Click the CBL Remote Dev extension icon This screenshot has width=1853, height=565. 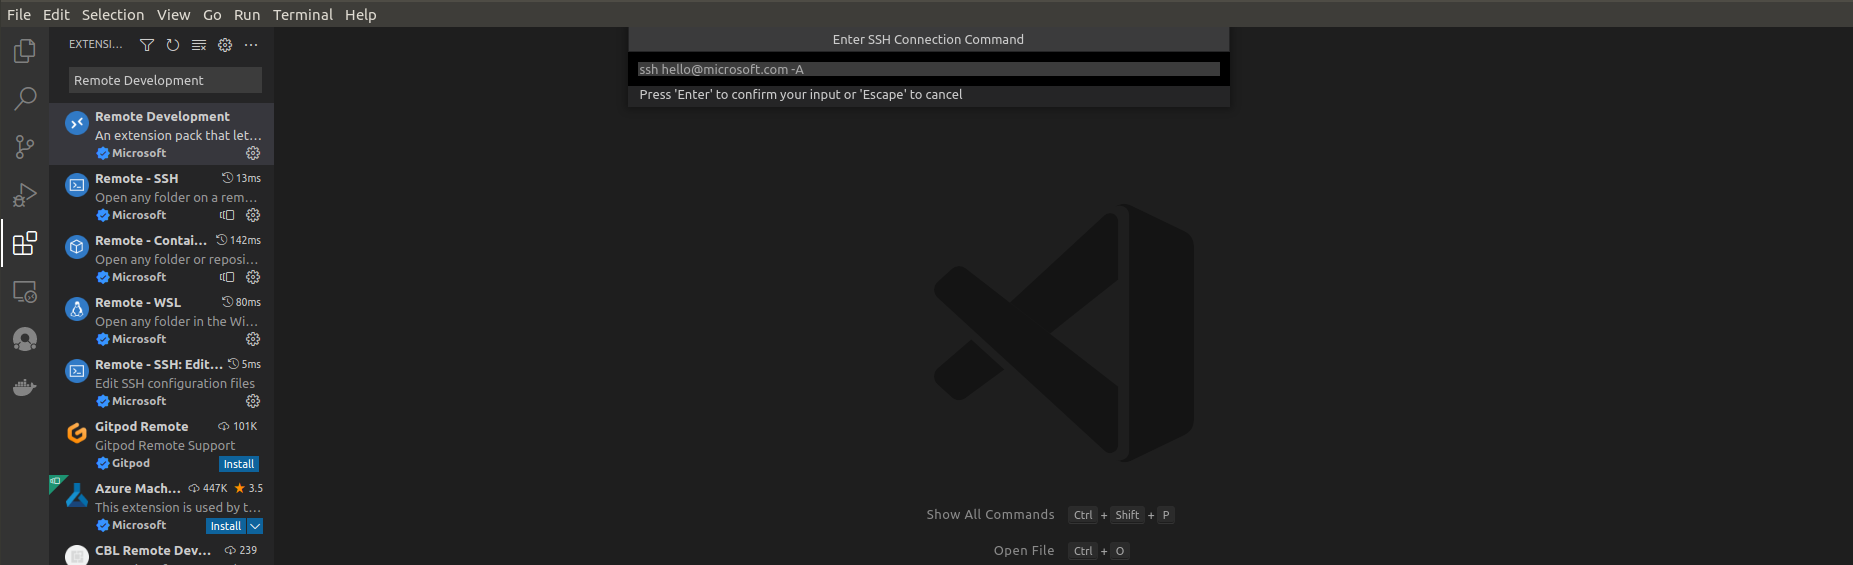(77, 555)
